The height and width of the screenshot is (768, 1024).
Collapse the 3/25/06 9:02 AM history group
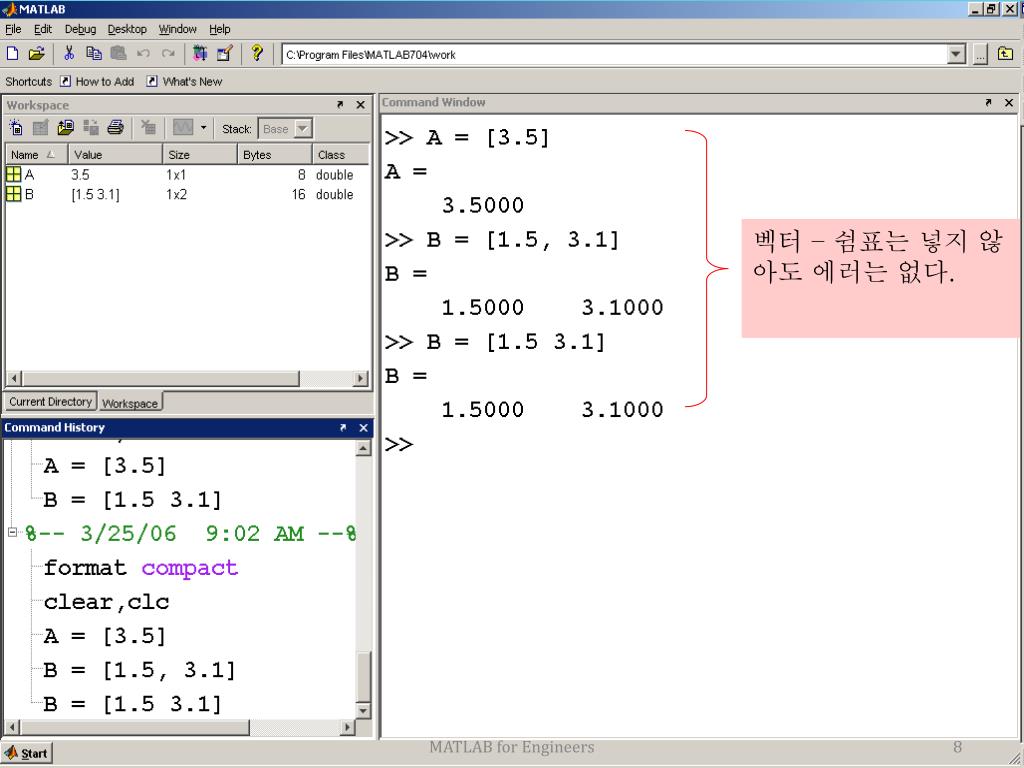12,532
